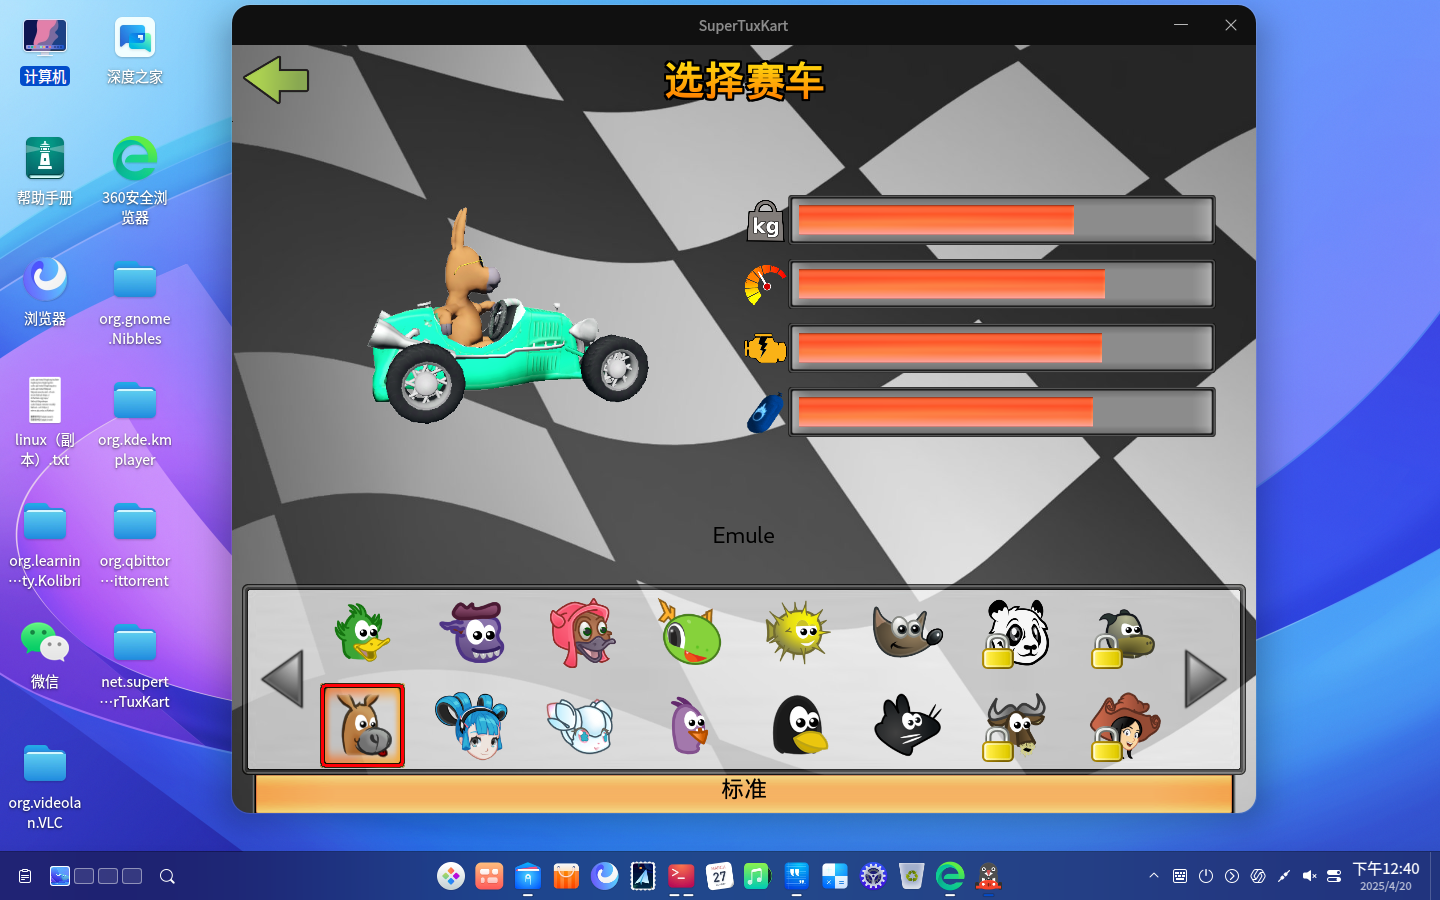Show previous karts with left arrow
This screenshot has height=900, width=1440.
(x=282, y=679)
